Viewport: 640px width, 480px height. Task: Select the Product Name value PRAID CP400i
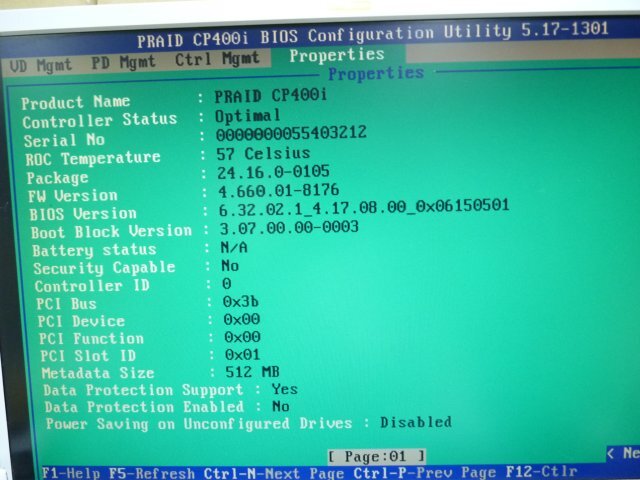pos(271,96)
